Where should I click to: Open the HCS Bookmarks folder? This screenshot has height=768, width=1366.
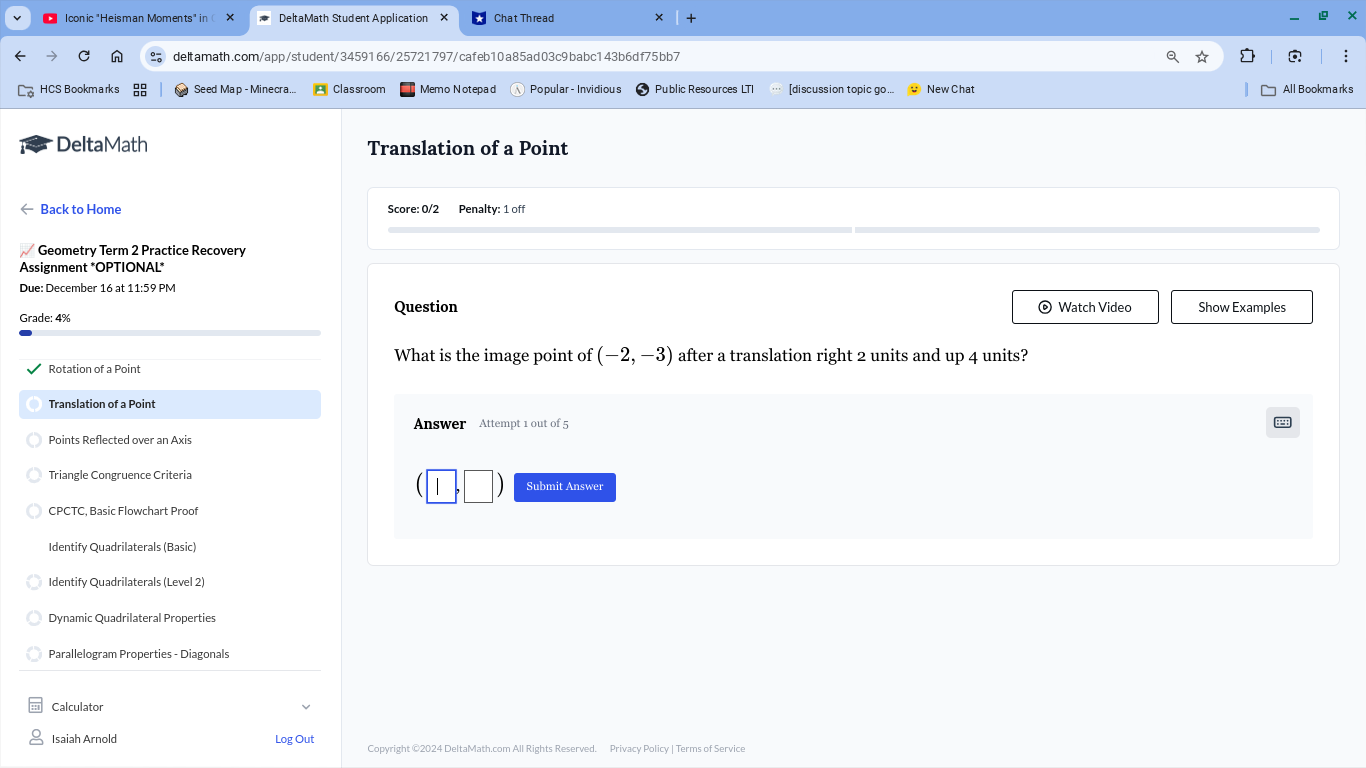[x=69, y=89]
